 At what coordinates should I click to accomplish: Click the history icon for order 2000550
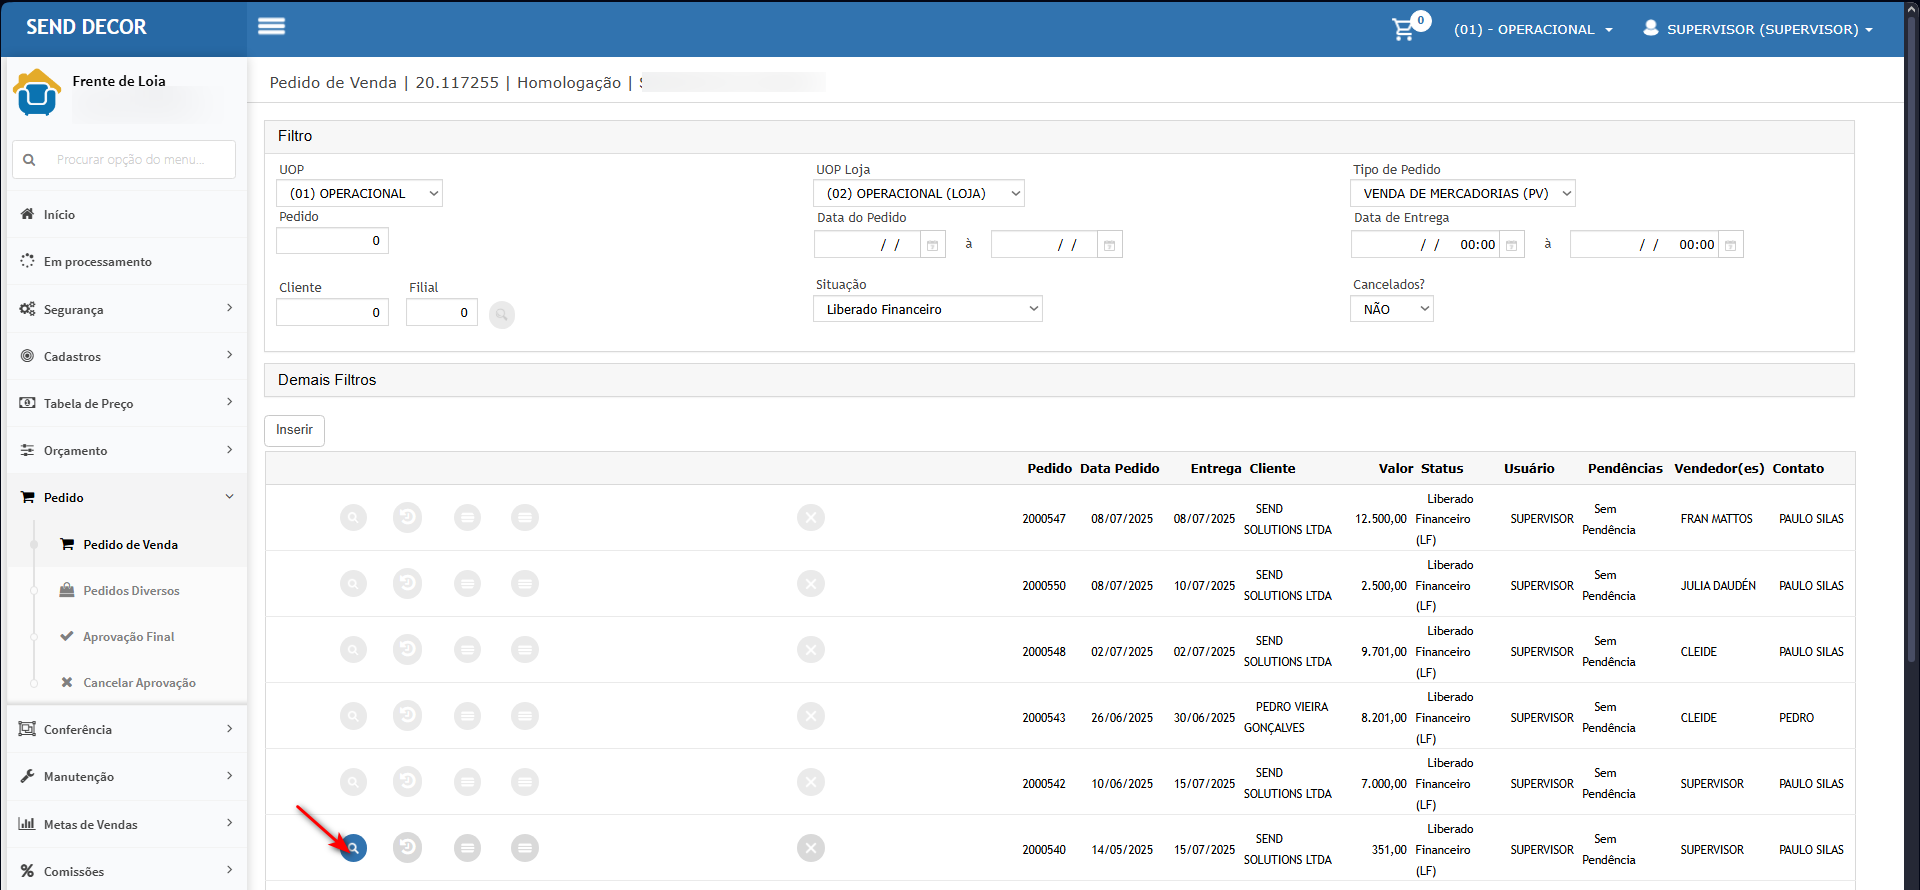click(x=407, y=584)
